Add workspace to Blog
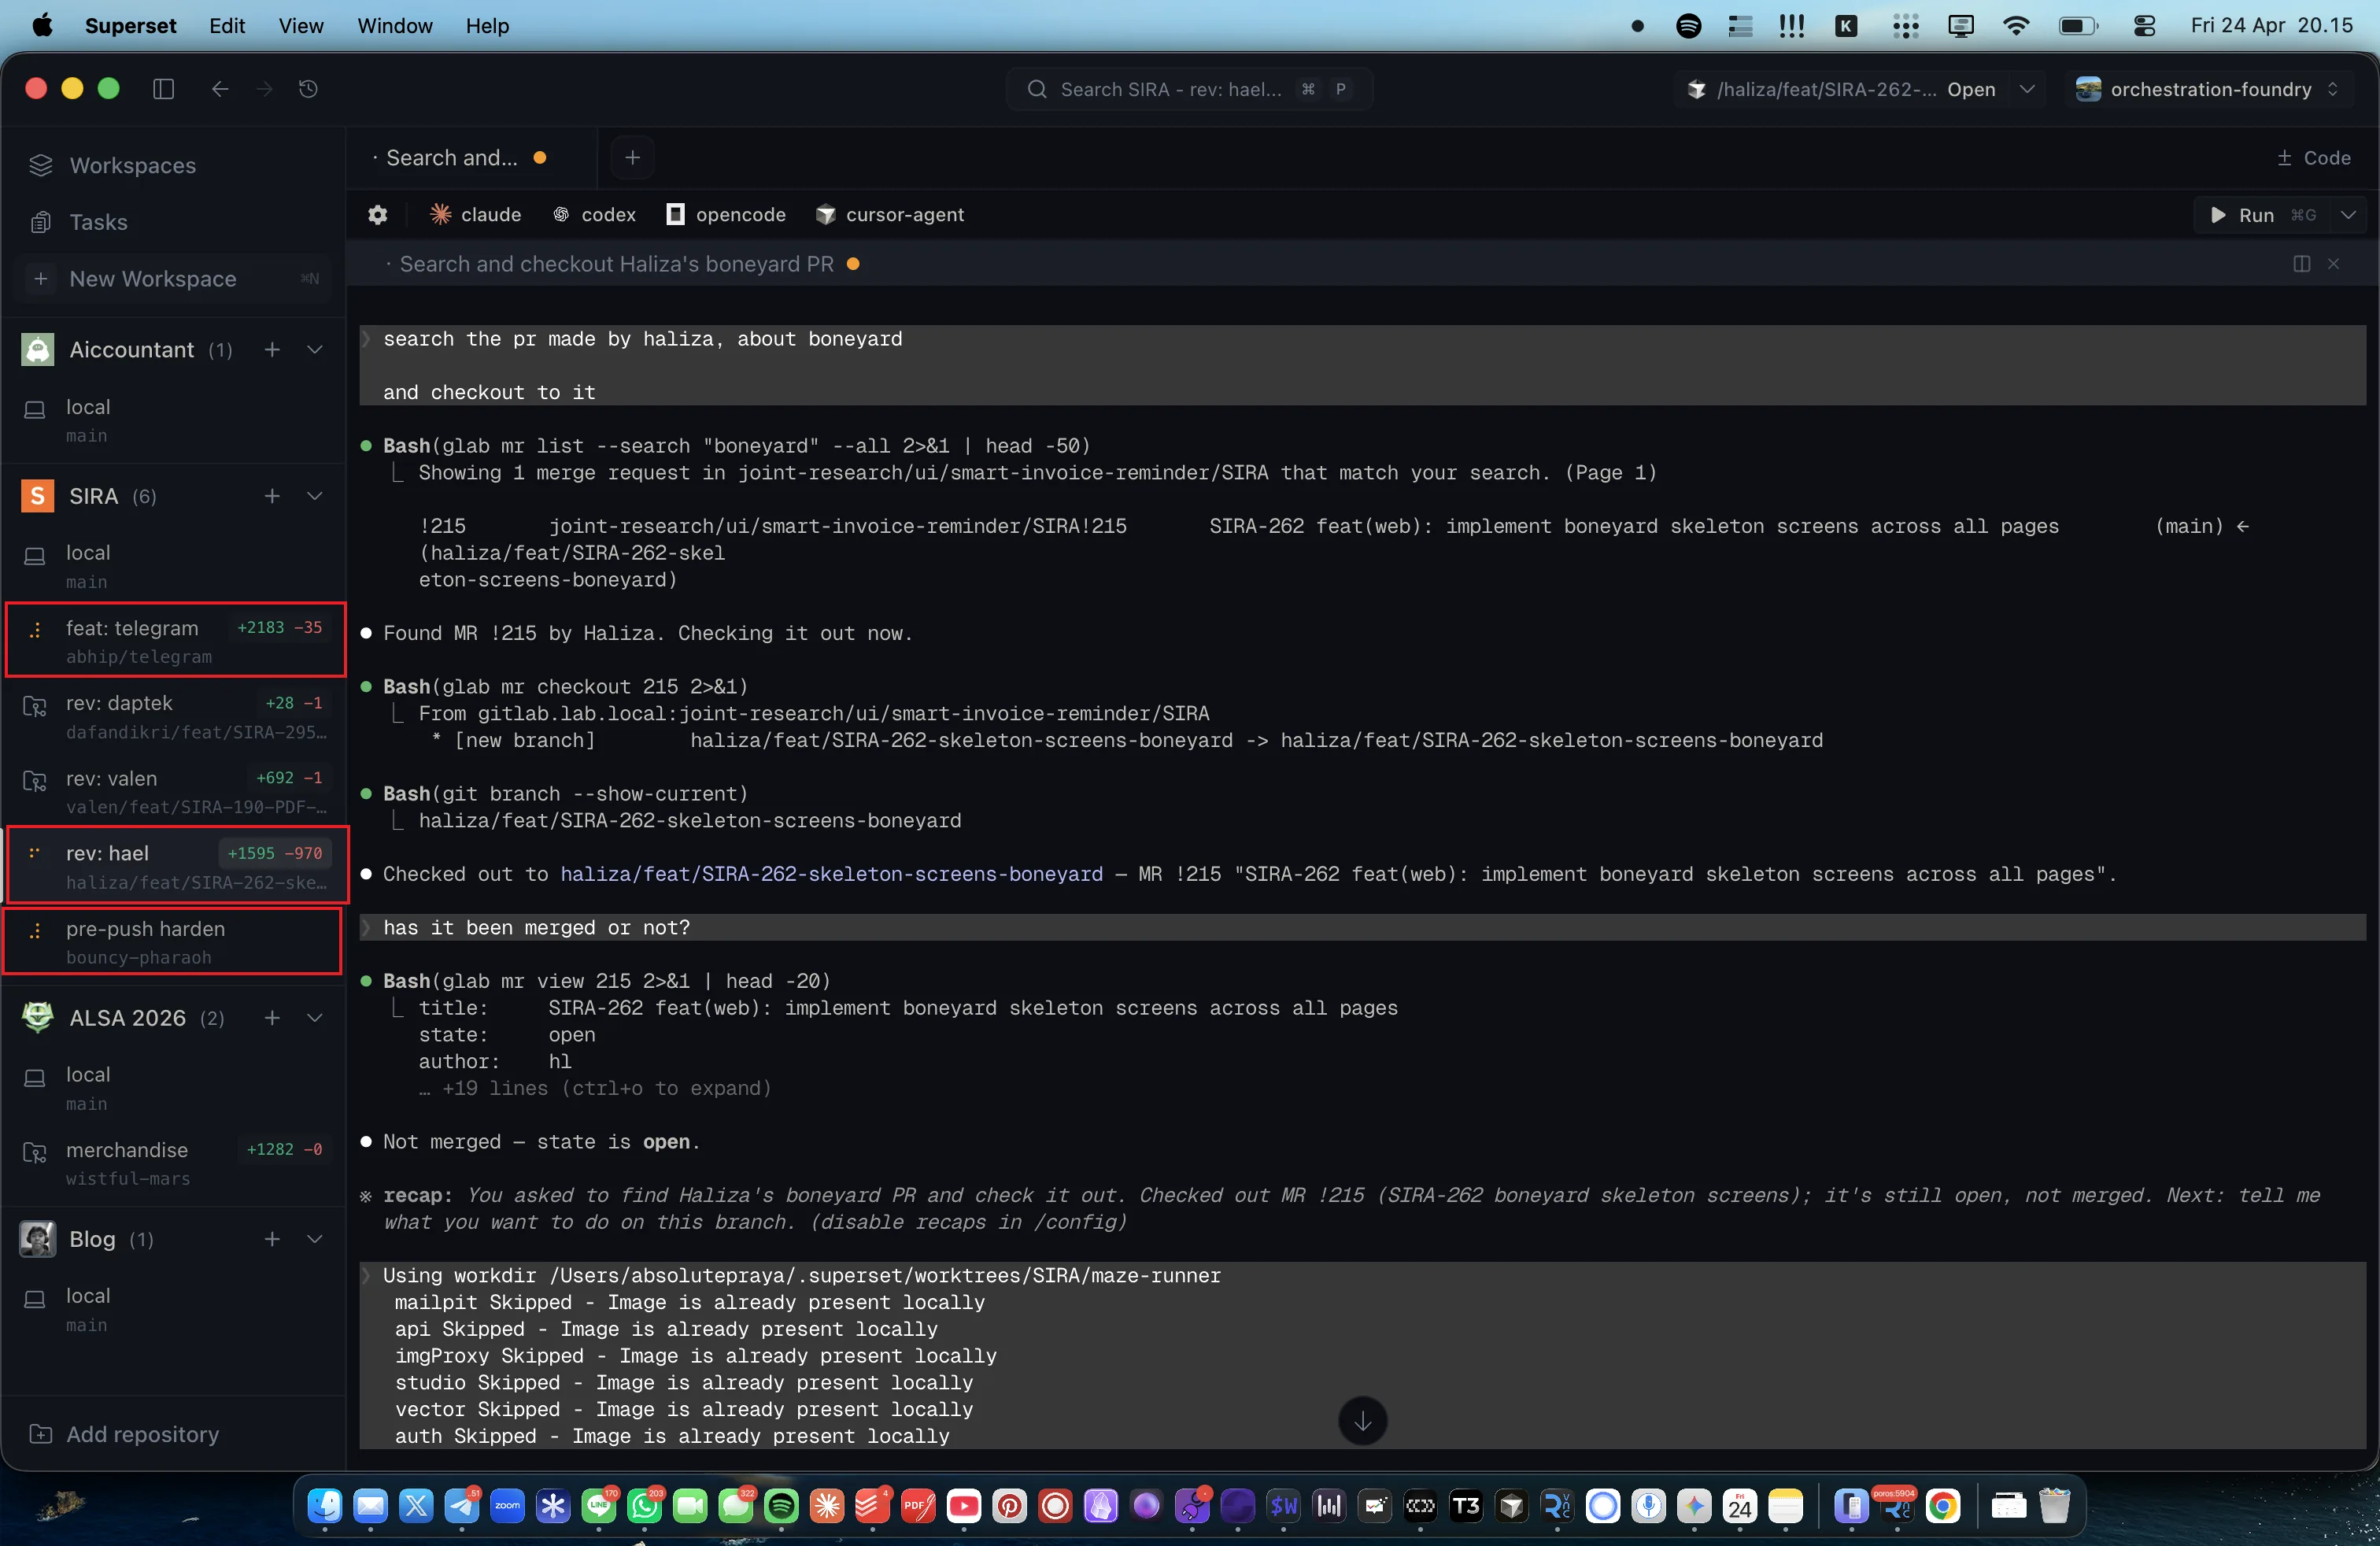 (x=272, y=1240)
